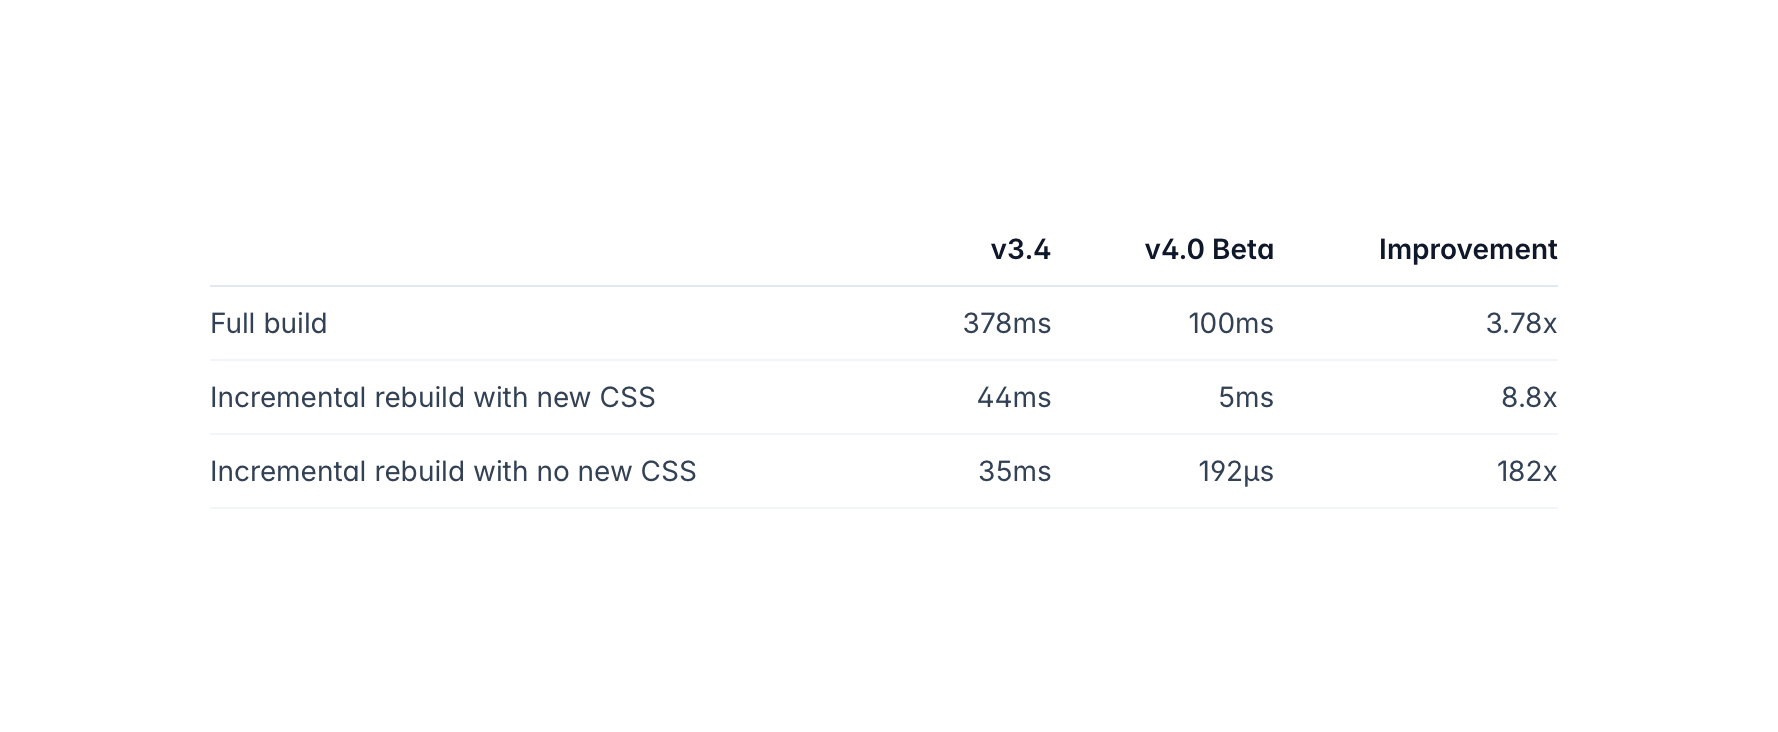Click the 3.78x improvement value
The width and height of the screenshot is (1778, 732).
coord(1520,323)
